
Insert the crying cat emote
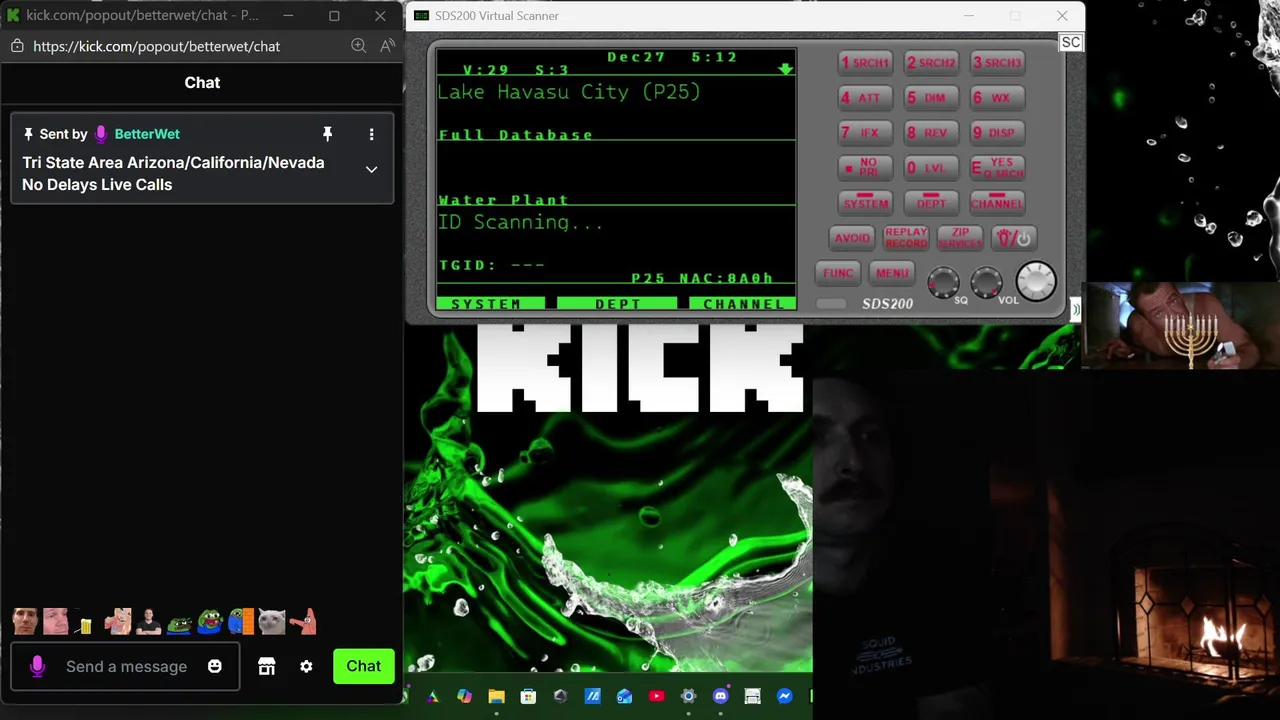click(271, 622)
